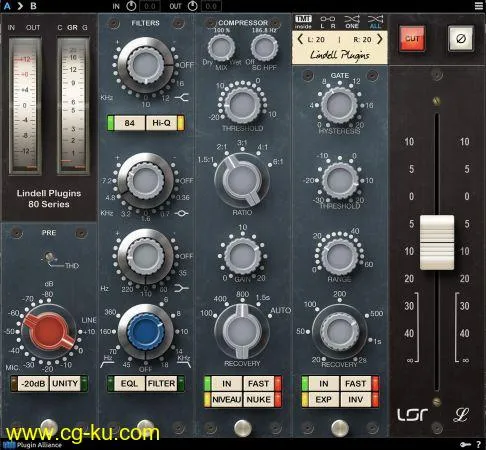This screenshot has width=486, height=450.
Task: Copy A to B using the arrow
Action: [x=20, y=6]
